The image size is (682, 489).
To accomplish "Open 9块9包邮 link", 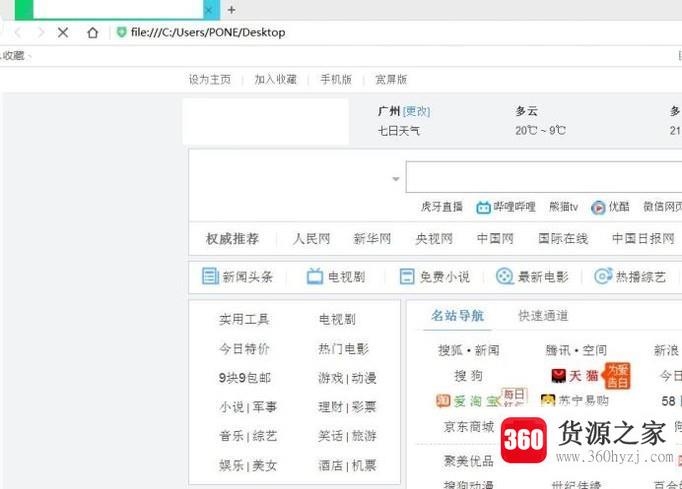I will (x=244, y=378).
